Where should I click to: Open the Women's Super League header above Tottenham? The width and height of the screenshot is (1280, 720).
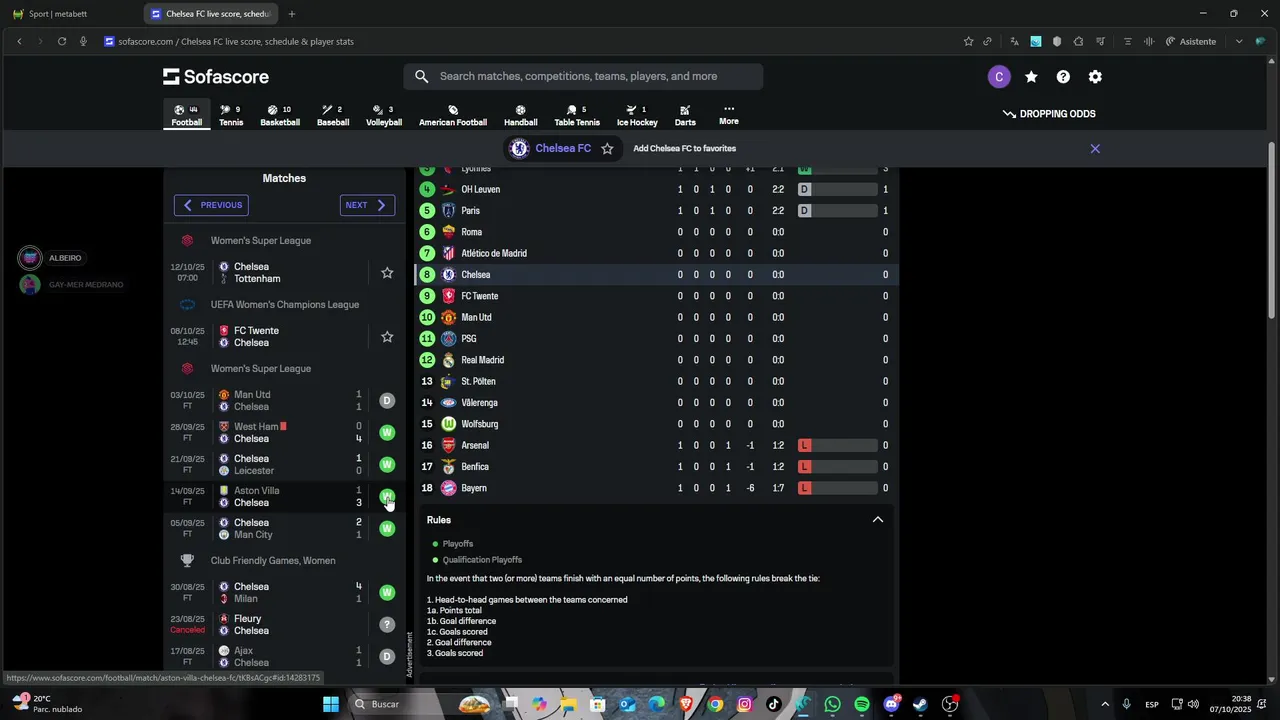point(284,241)
